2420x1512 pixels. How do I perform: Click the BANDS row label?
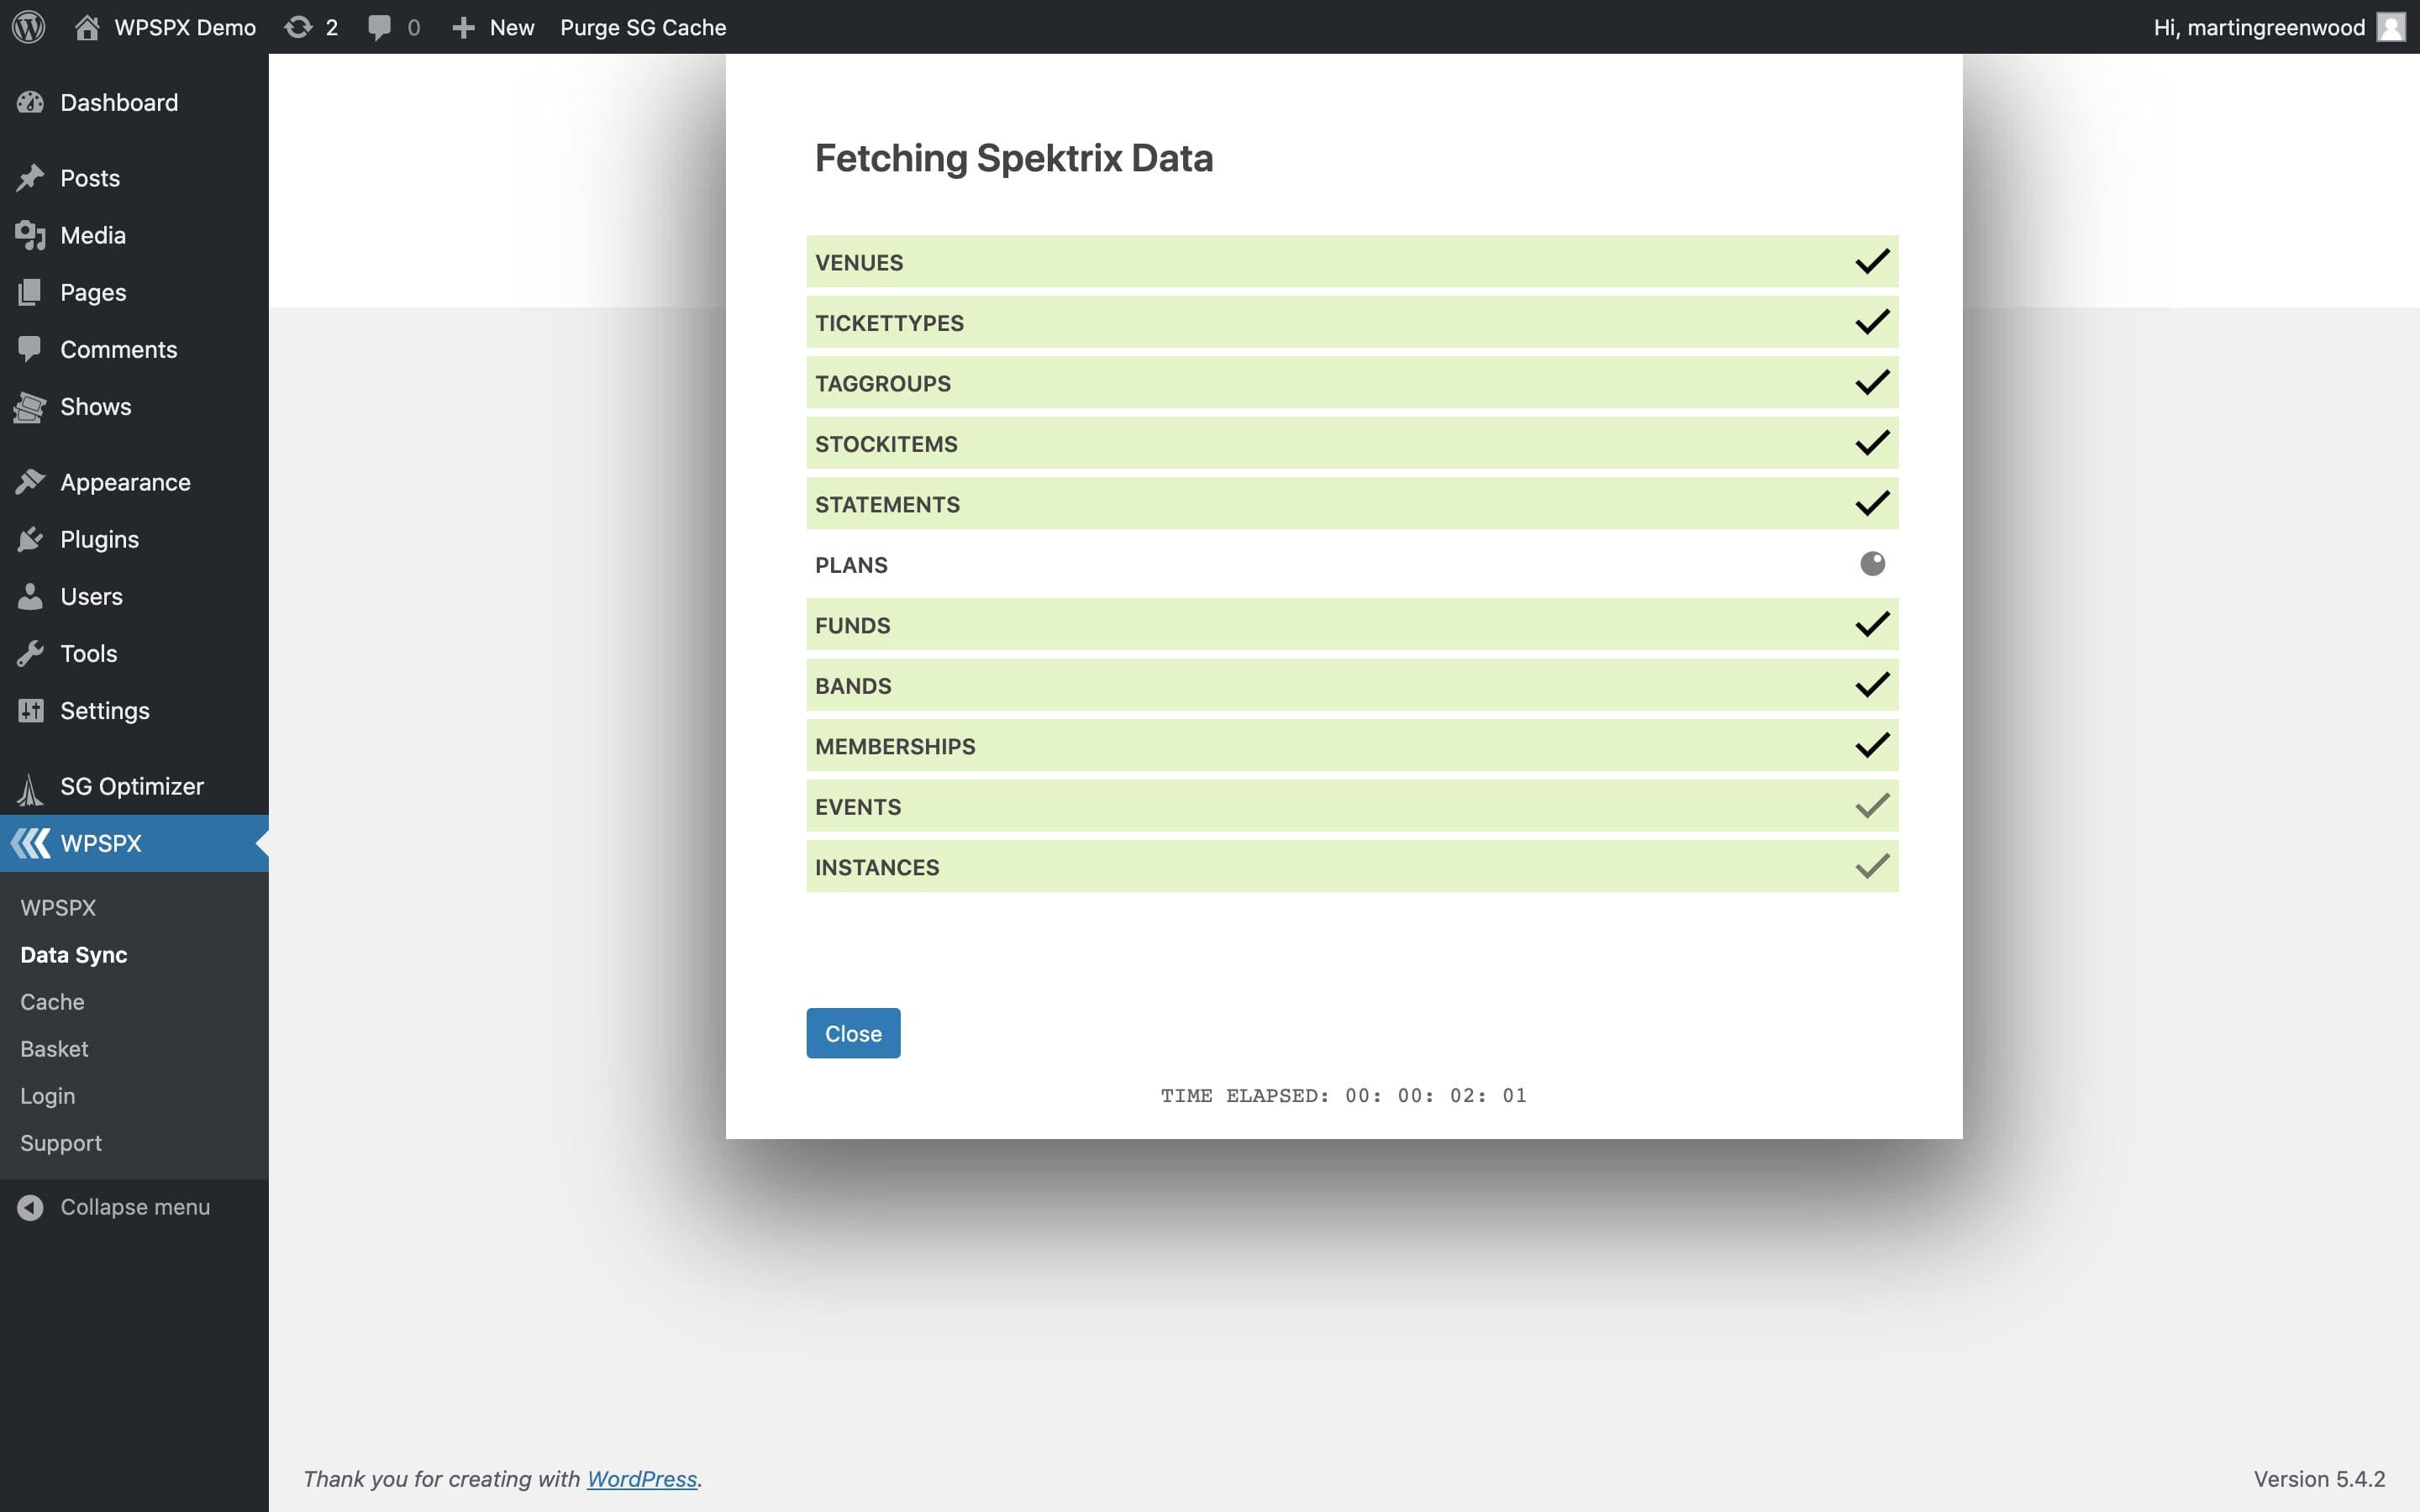click(853, 686)
